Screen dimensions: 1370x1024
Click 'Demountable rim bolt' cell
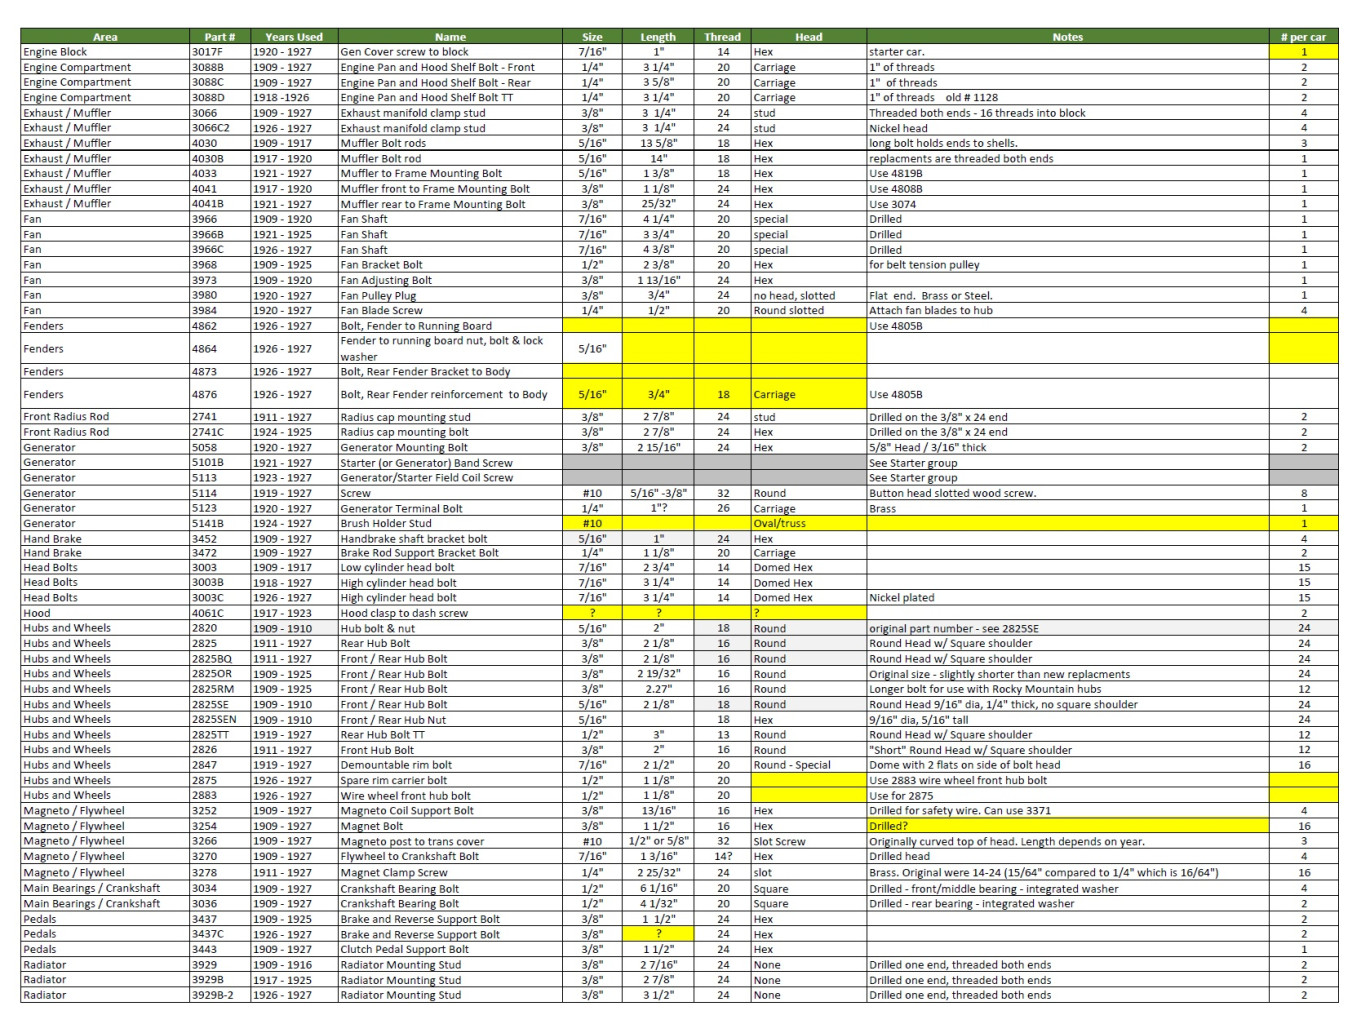450,765
